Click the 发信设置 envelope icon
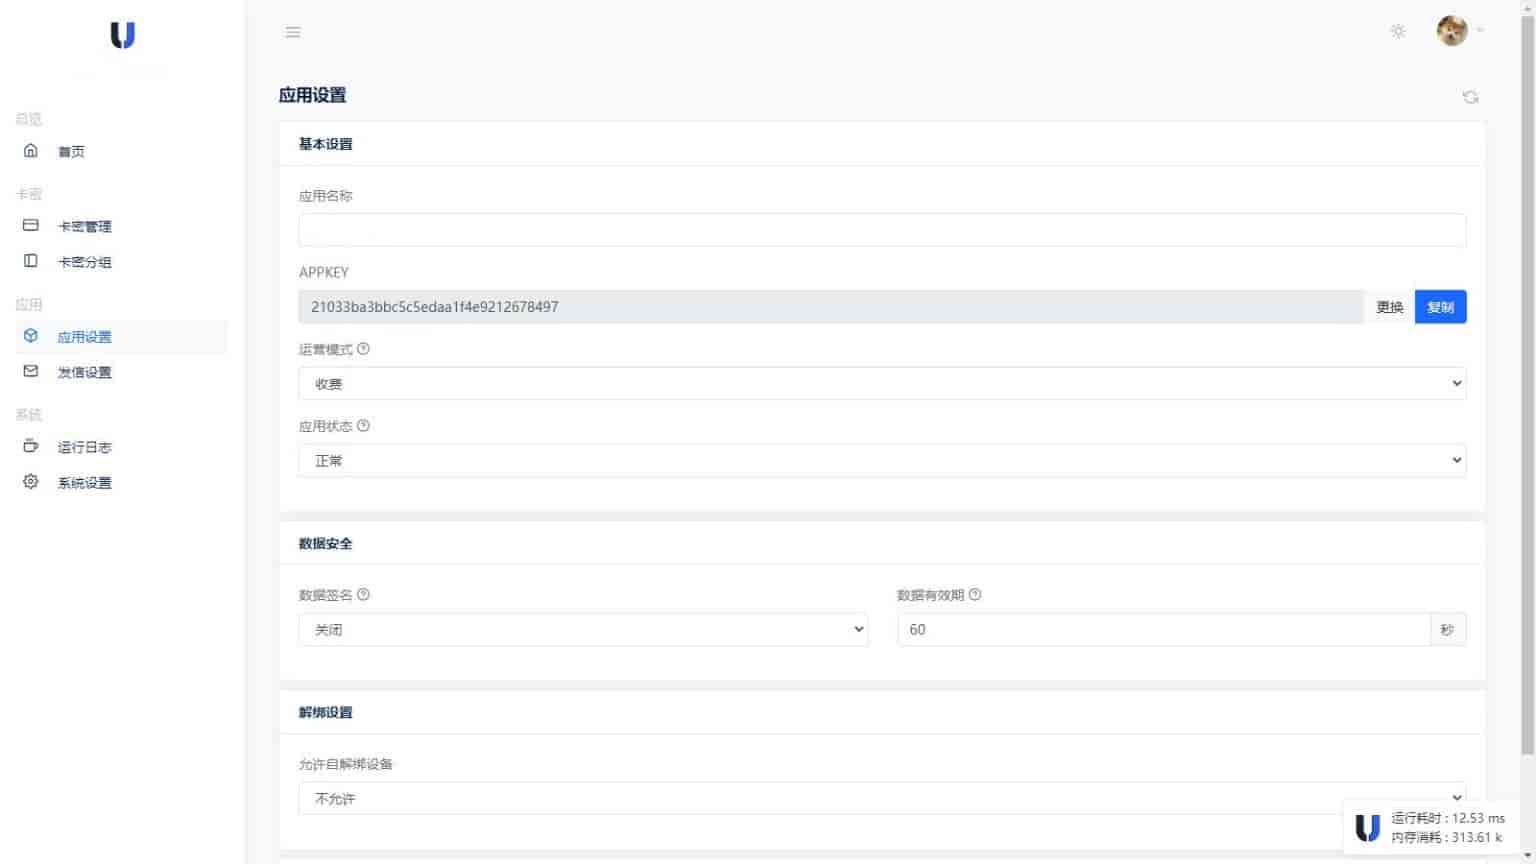Viewport: 1536px width, 864px height. point(31,371)
